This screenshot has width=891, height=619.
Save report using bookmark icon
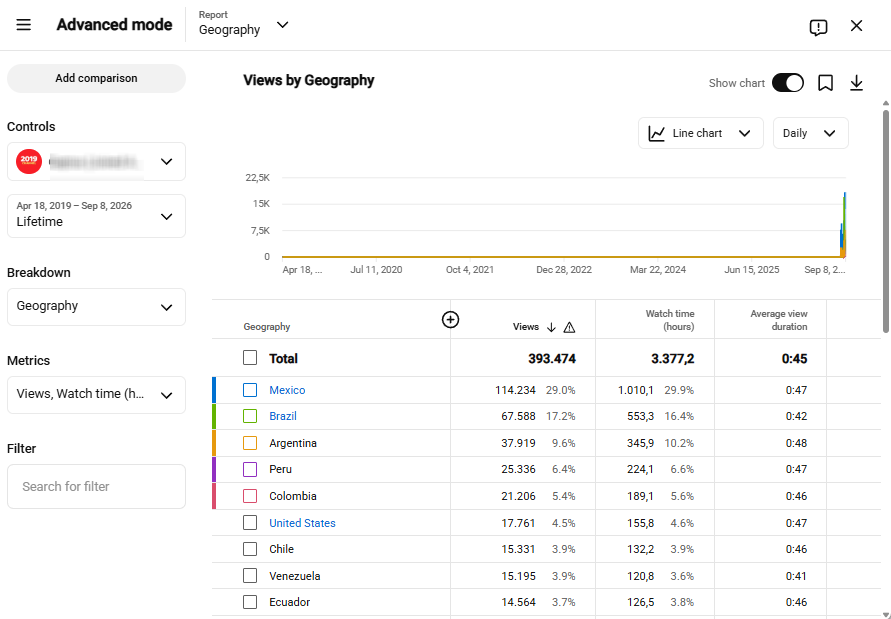[x=825, y=83]
